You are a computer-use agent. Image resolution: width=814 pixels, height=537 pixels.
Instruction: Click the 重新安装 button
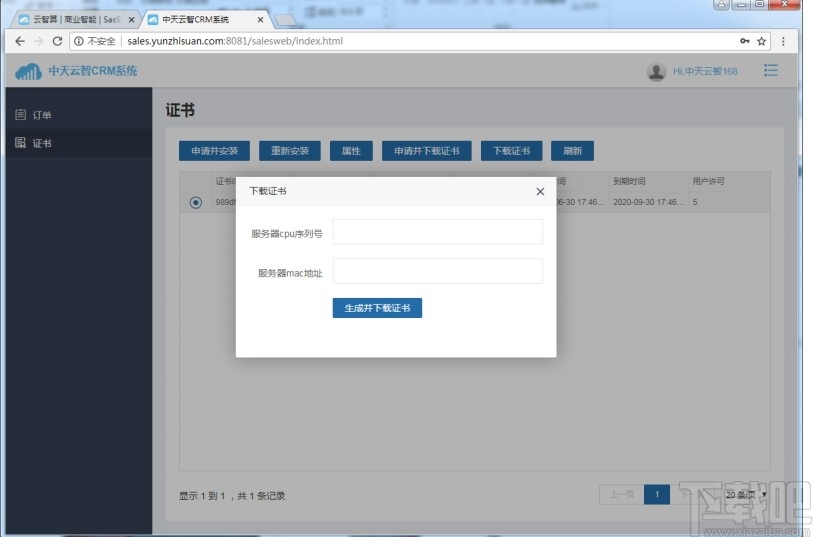[x=290, y=151]
